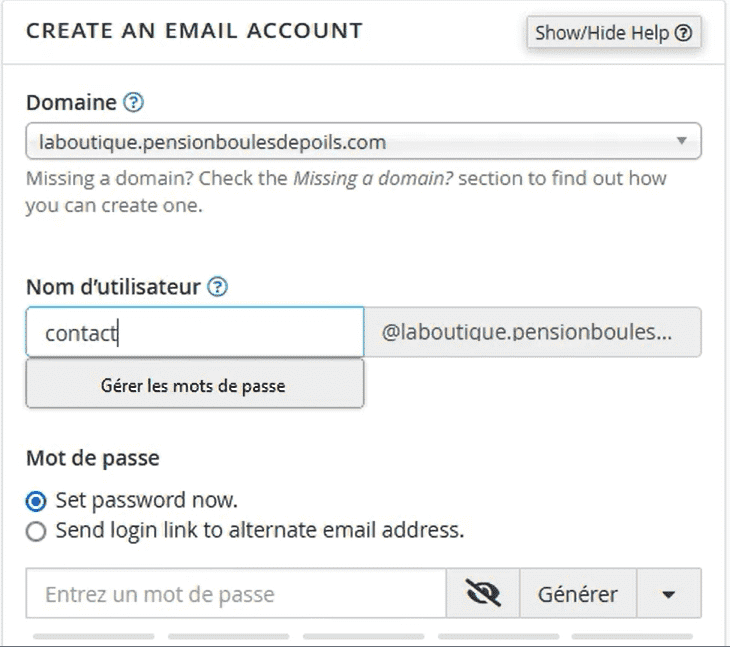Viewport: 730px width, 647px height.
Task: Click the arrow in the domain combo box
Action: click(x=682, y=141)
